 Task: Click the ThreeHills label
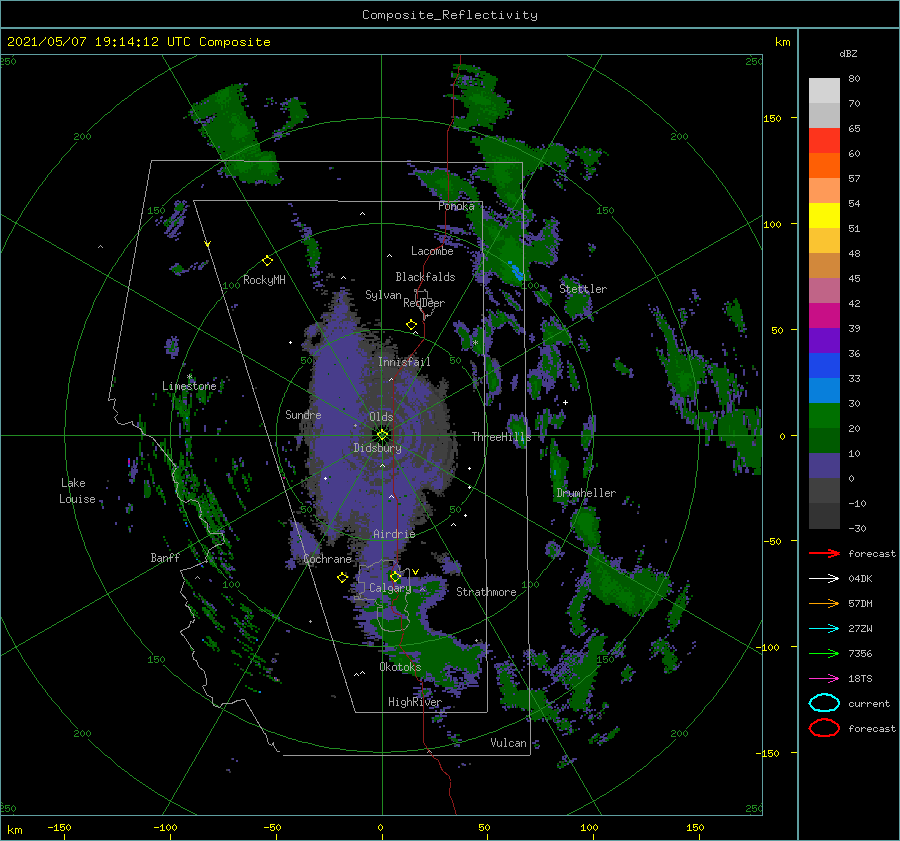coord(501,437)
